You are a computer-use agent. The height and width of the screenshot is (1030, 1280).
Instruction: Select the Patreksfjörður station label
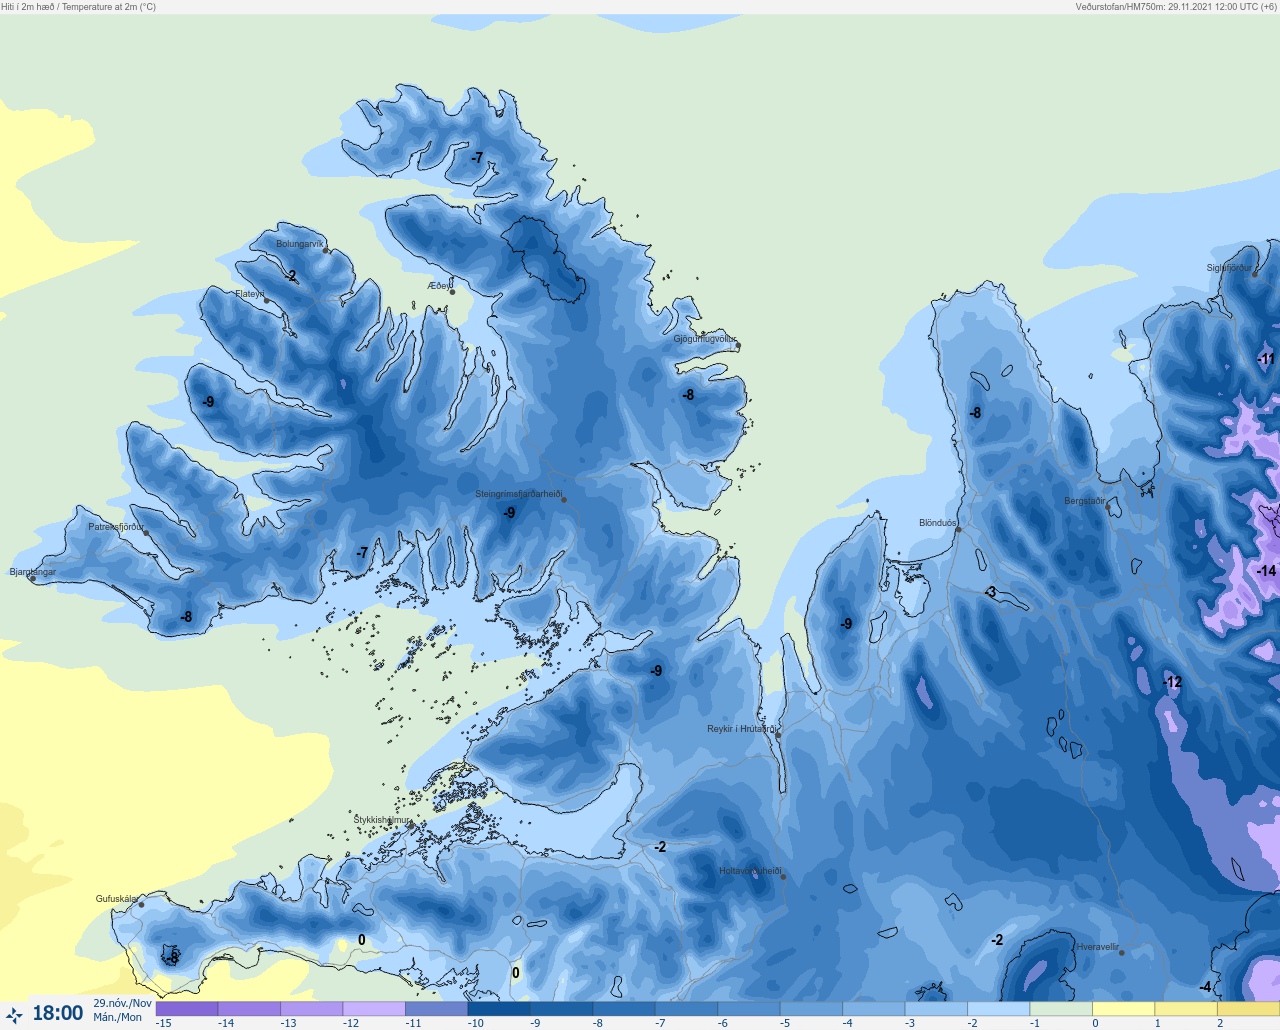coord(116,527)
